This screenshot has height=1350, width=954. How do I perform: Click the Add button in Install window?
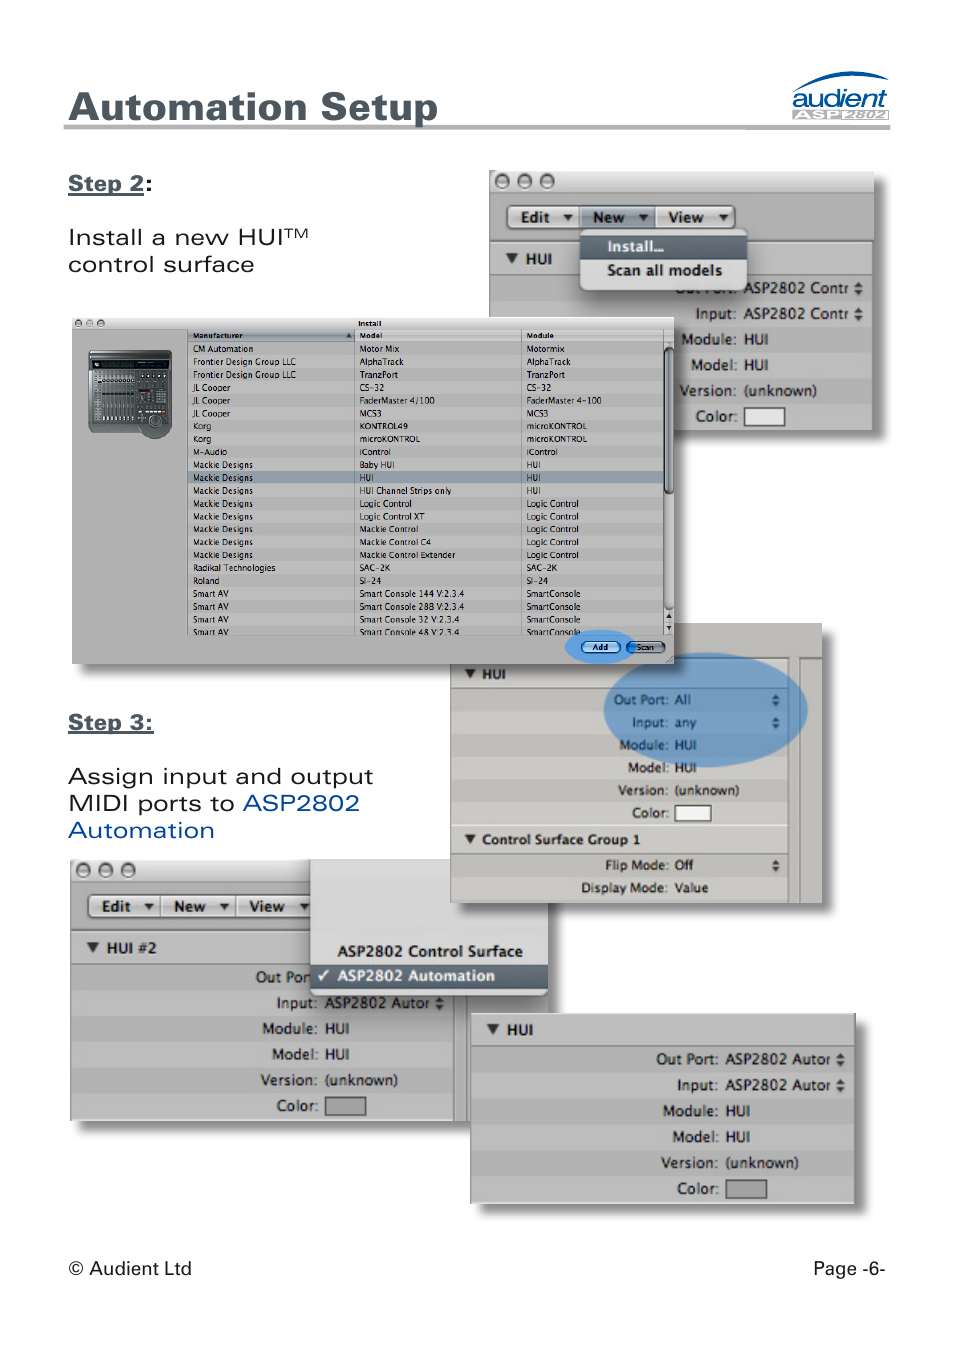tap(600, 647)
